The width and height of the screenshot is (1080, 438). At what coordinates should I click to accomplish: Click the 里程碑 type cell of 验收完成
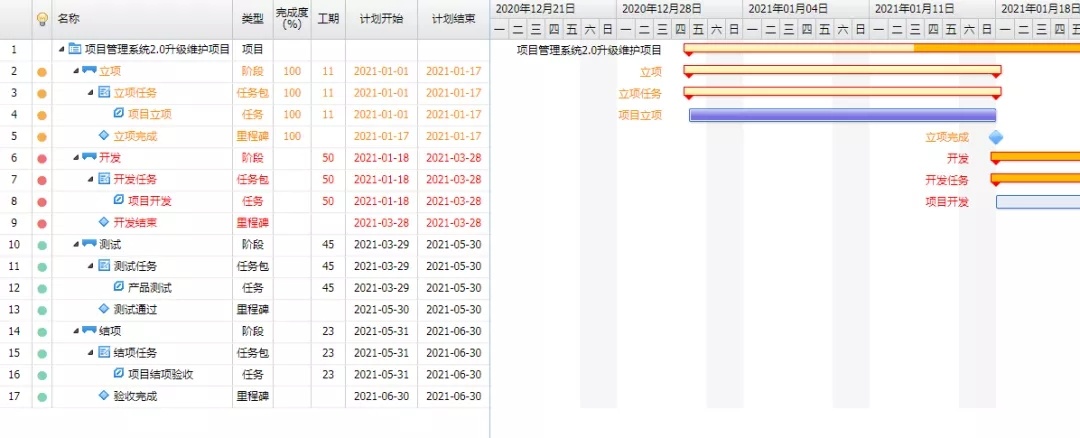click(253, 396)
